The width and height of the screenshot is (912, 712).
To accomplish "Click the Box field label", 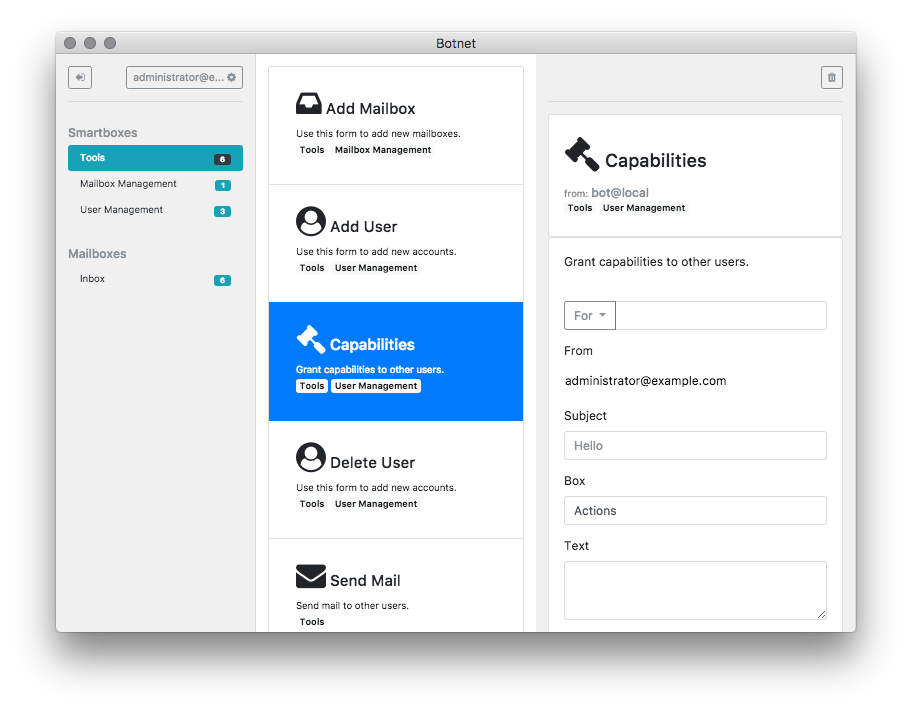I will pyautogui.click(x=575, y=481).
